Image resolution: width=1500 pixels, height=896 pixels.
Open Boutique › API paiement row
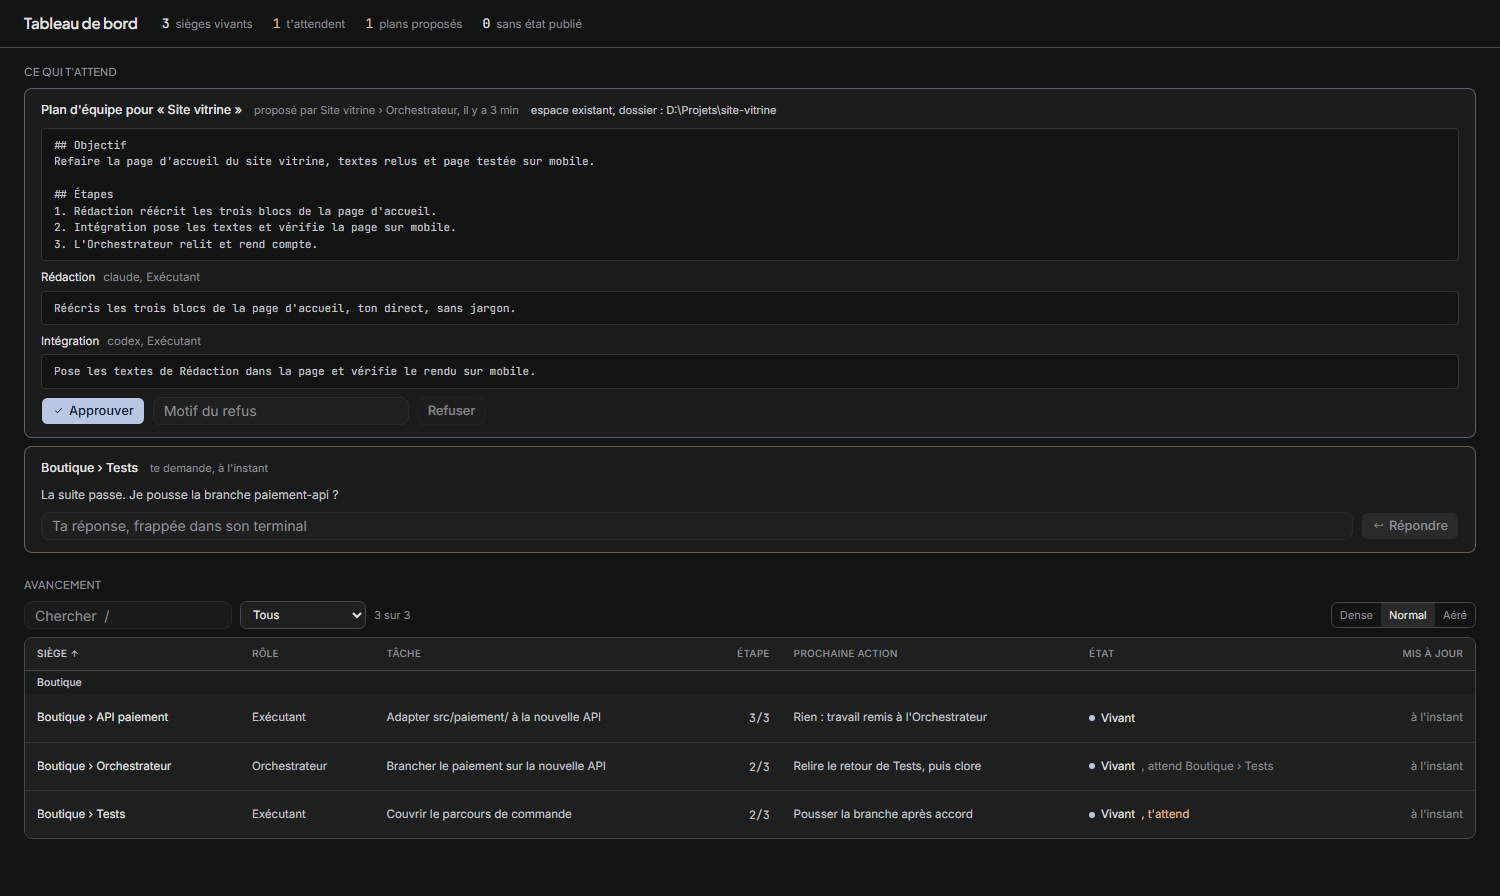(750, 718)
